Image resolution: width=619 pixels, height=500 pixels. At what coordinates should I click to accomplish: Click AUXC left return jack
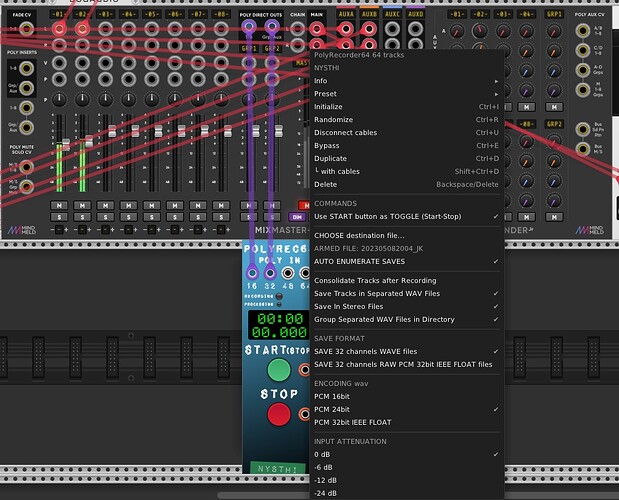tap(392, 29)
